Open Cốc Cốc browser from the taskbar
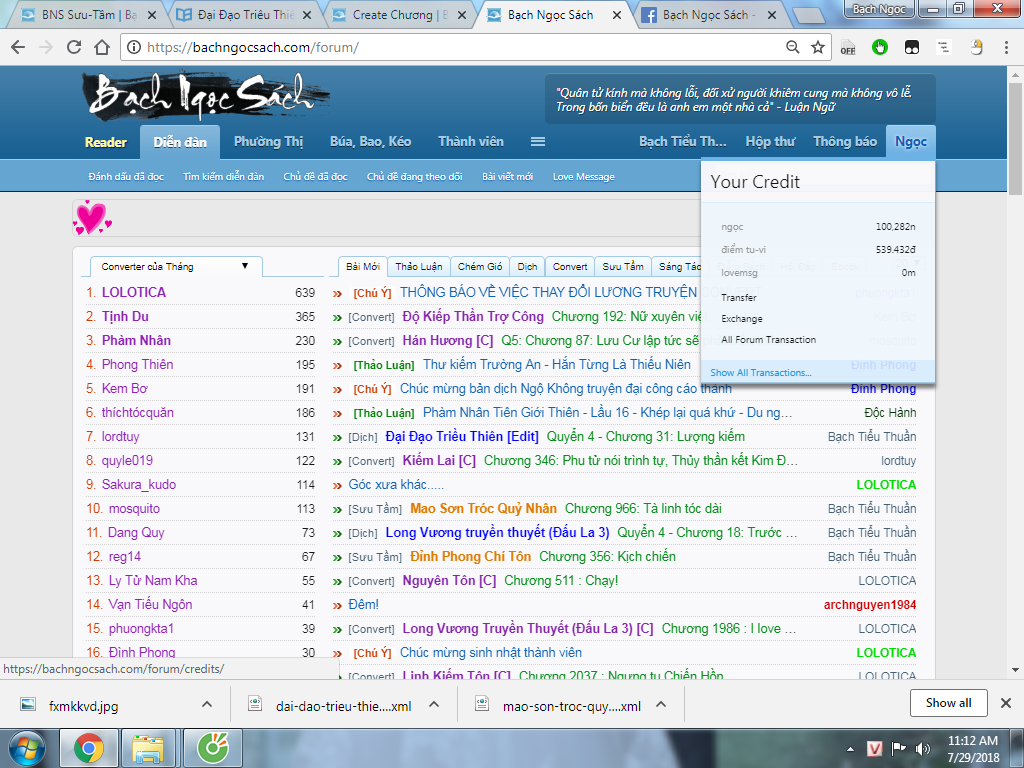The image size is (1024, 768). [212, 747]
